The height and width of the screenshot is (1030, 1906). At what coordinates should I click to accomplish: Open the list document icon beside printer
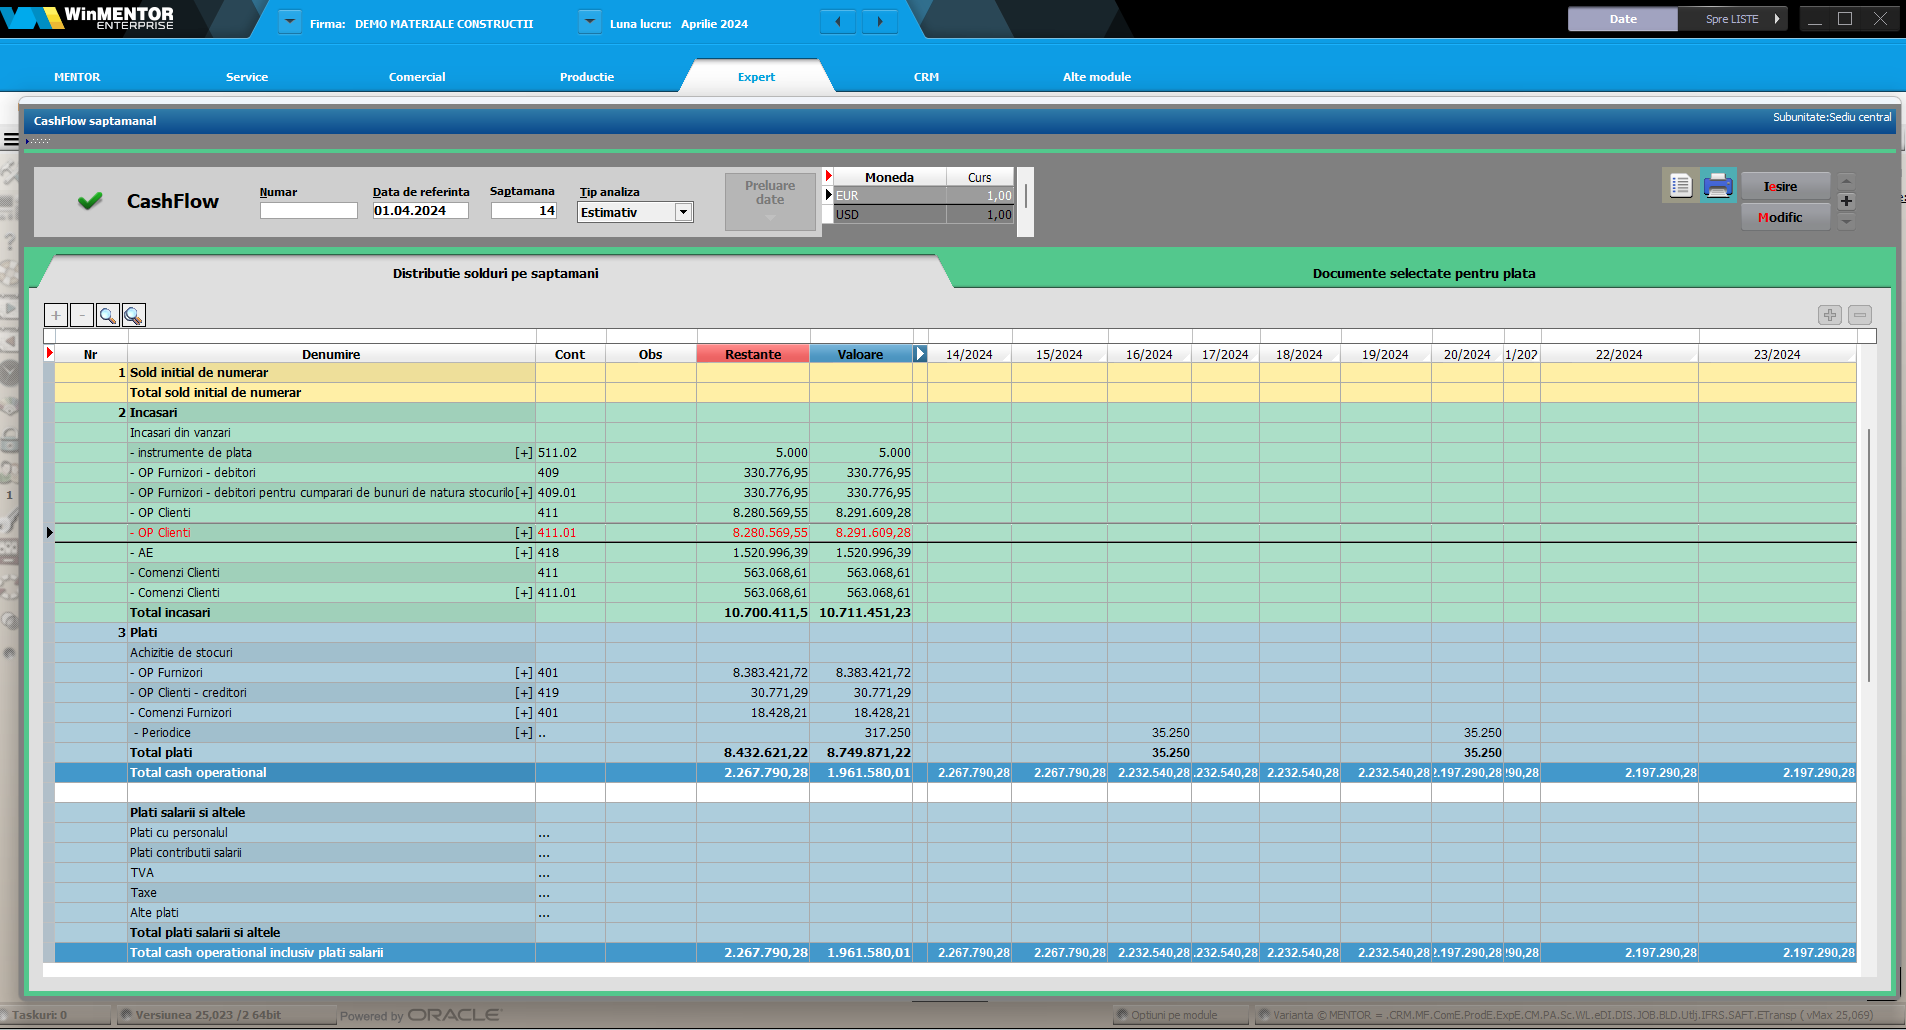(x=1680, y=186)
